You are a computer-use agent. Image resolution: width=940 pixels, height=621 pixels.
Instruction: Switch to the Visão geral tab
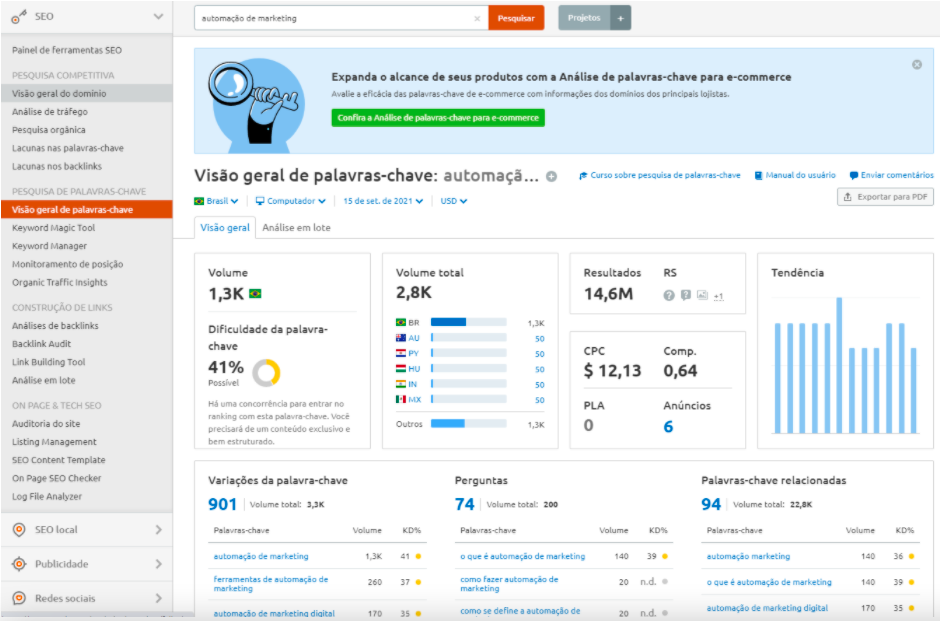pos(225,227)
